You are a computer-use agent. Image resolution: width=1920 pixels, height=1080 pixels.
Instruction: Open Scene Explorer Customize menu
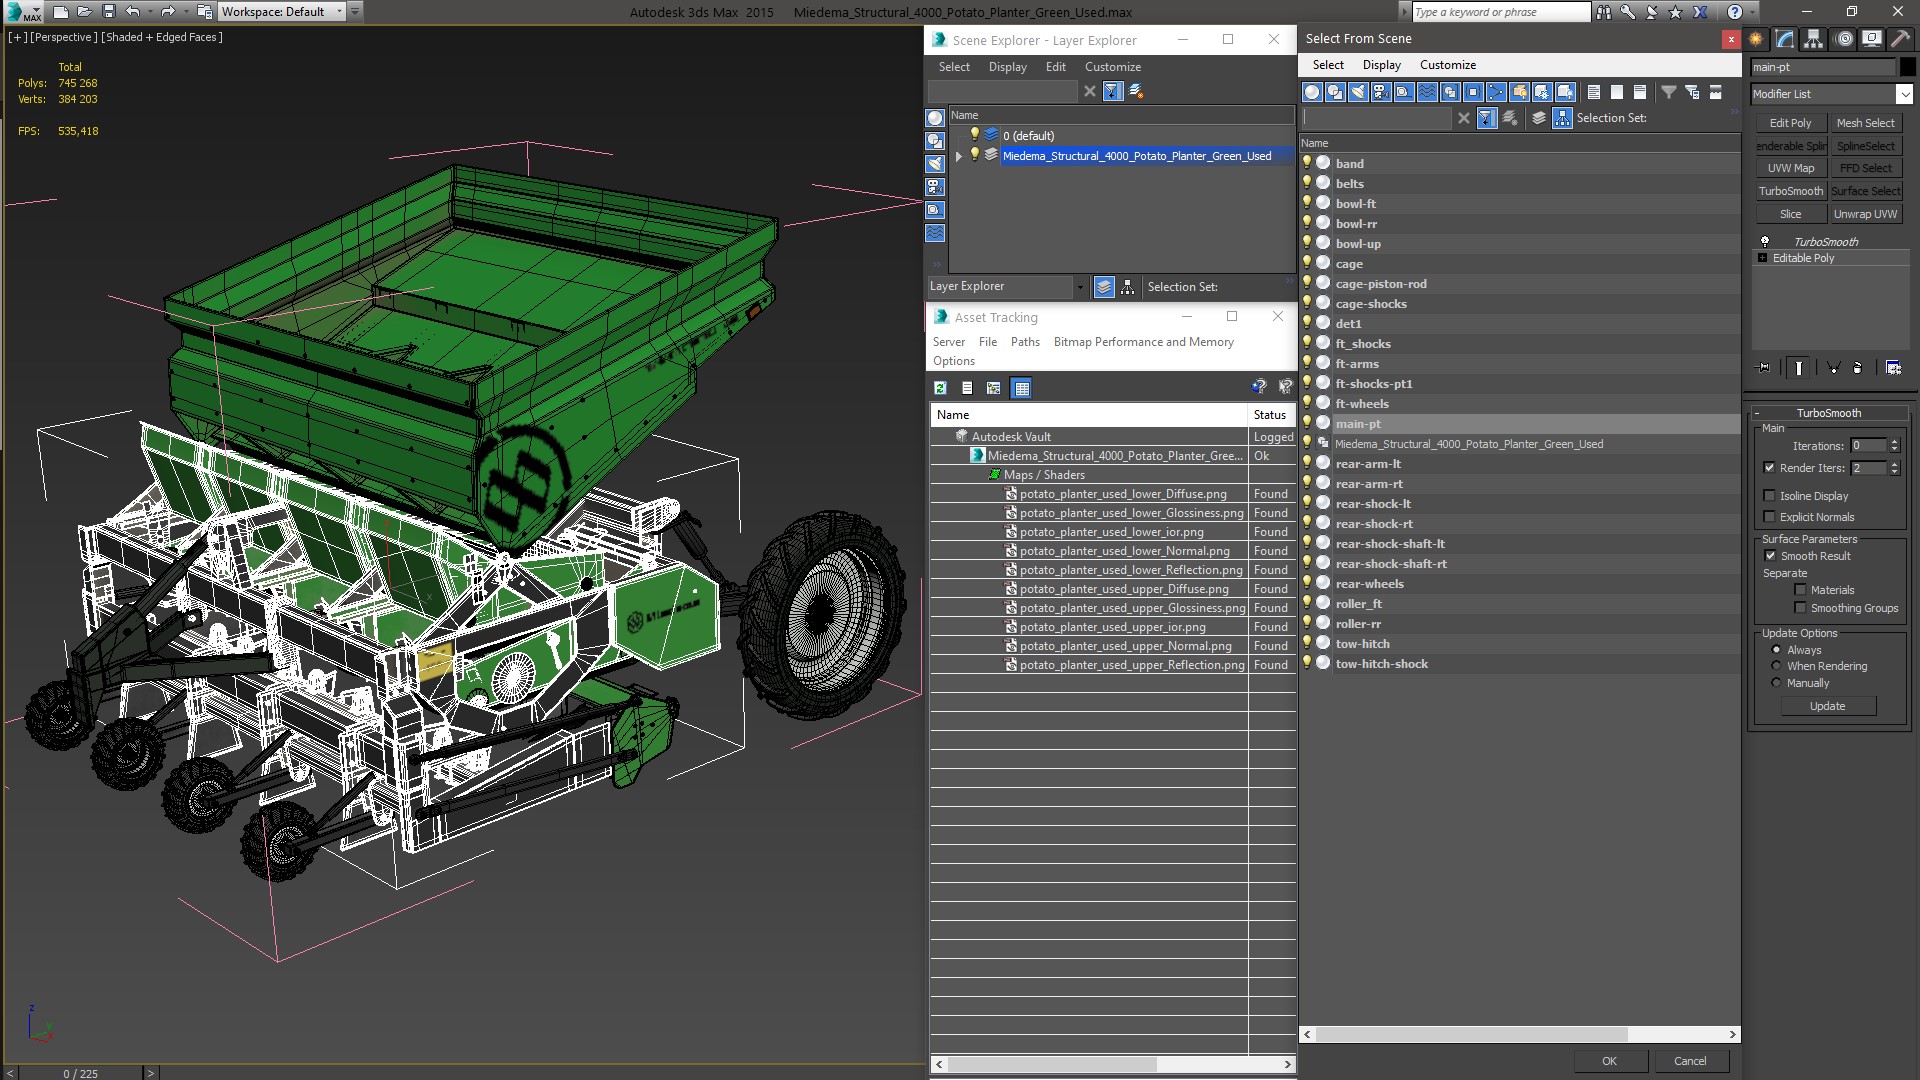point(1112,67)
